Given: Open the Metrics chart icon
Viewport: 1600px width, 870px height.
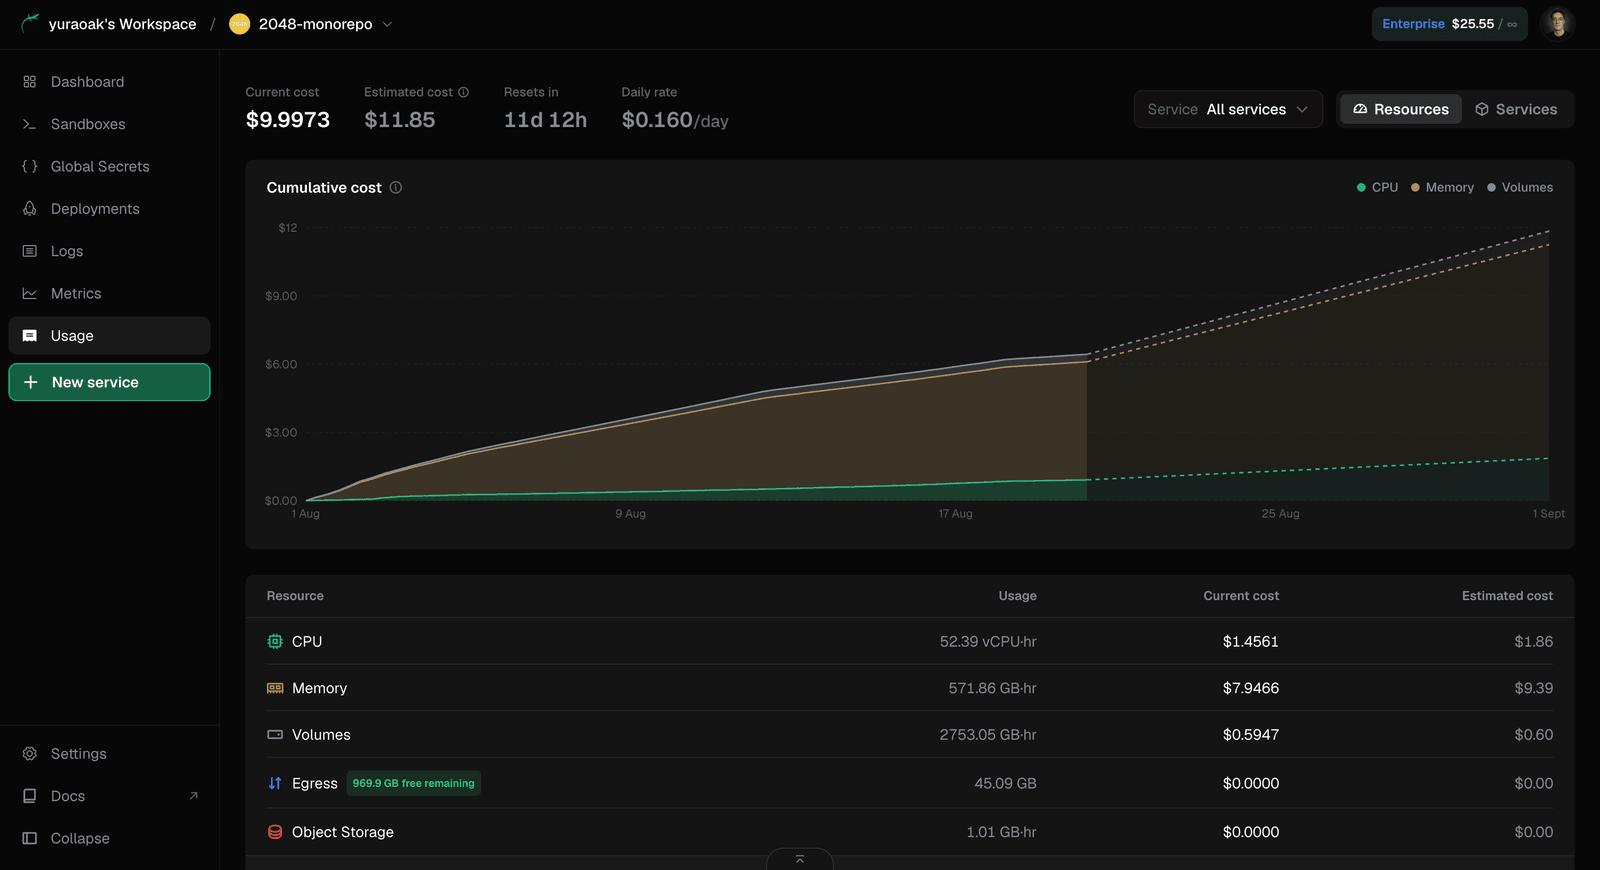Looking at the screenshot, I should [30, 293].
